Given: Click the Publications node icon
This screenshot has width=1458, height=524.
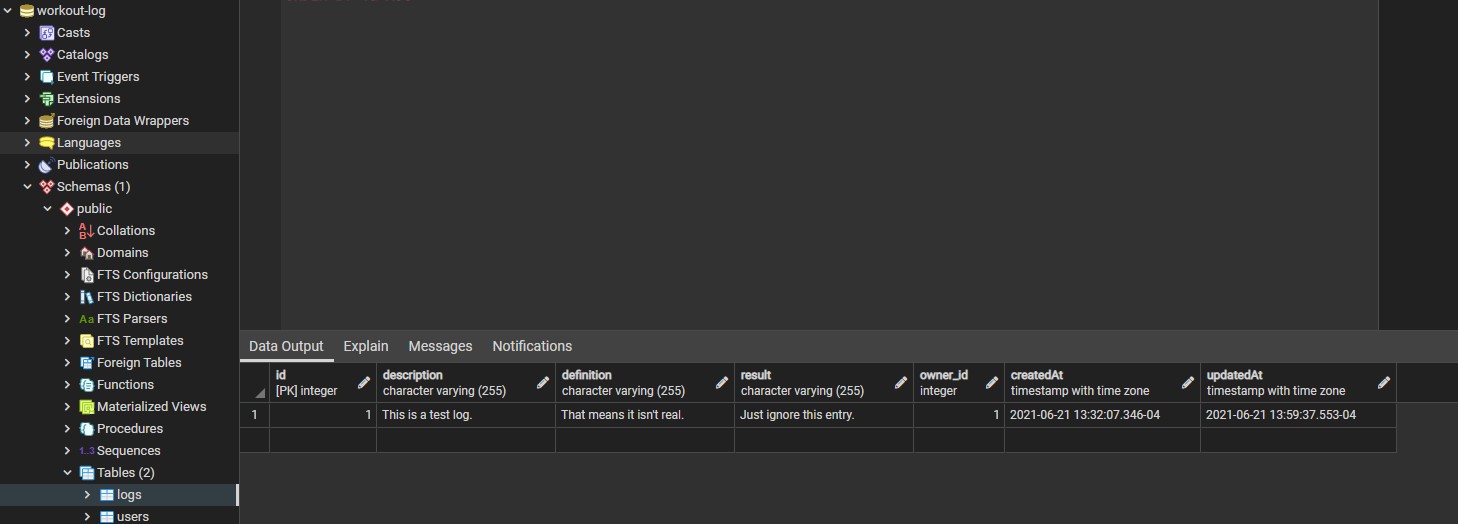Looking at the screenshot, I should pos(46,165).
